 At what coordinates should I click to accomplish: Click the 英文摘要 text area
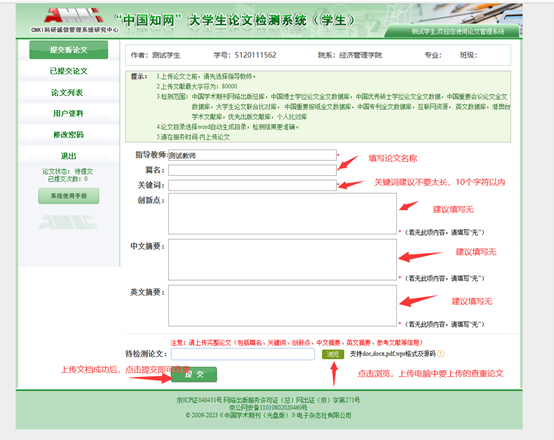282,306
